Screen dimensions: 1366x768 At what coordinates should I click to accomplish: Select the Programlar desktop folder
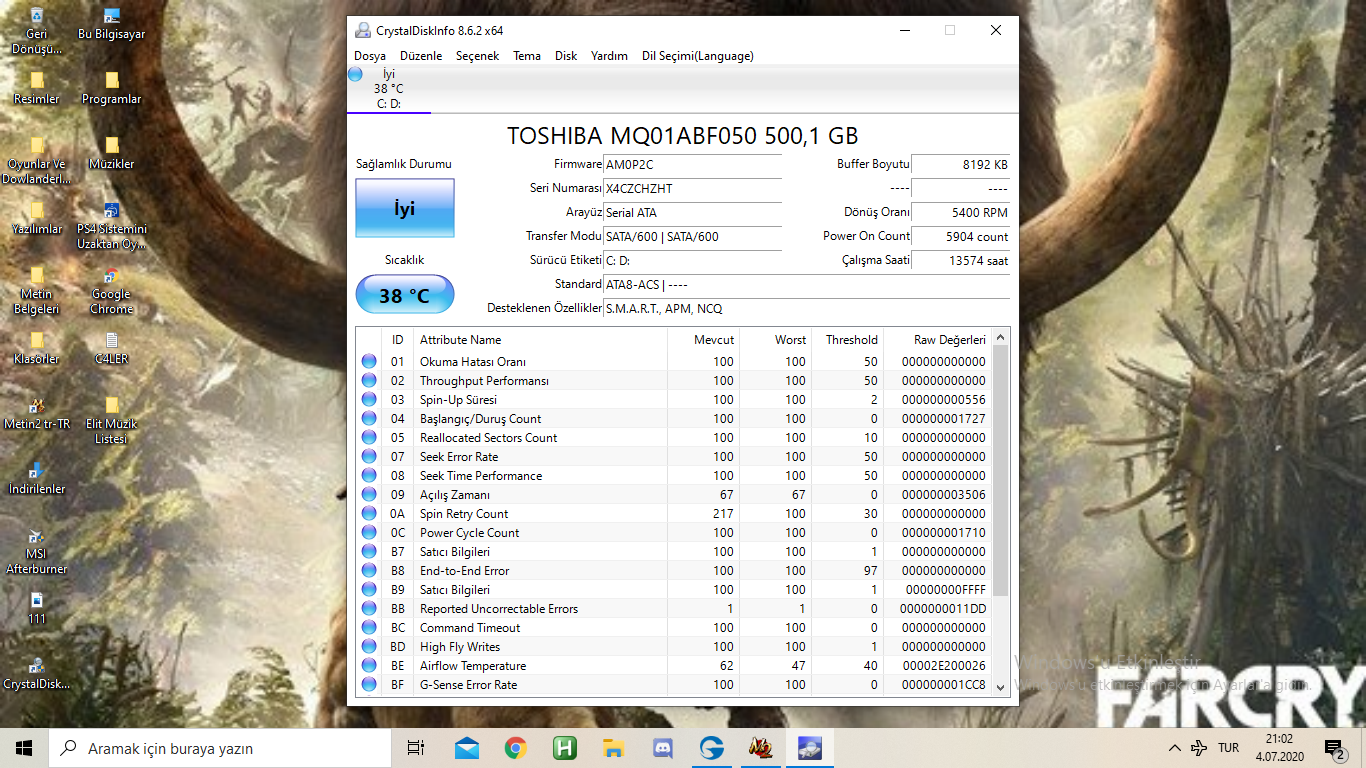(x=111, y=89)
